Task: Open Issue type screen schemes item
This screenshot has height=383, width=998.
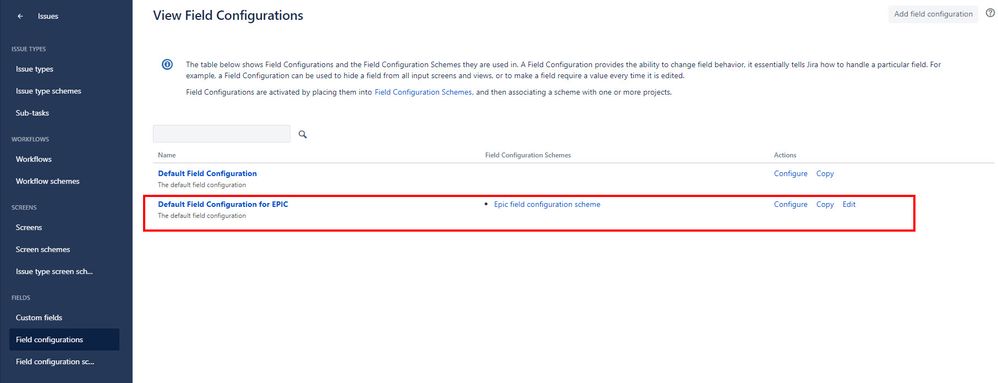Action: coord(54,272)
